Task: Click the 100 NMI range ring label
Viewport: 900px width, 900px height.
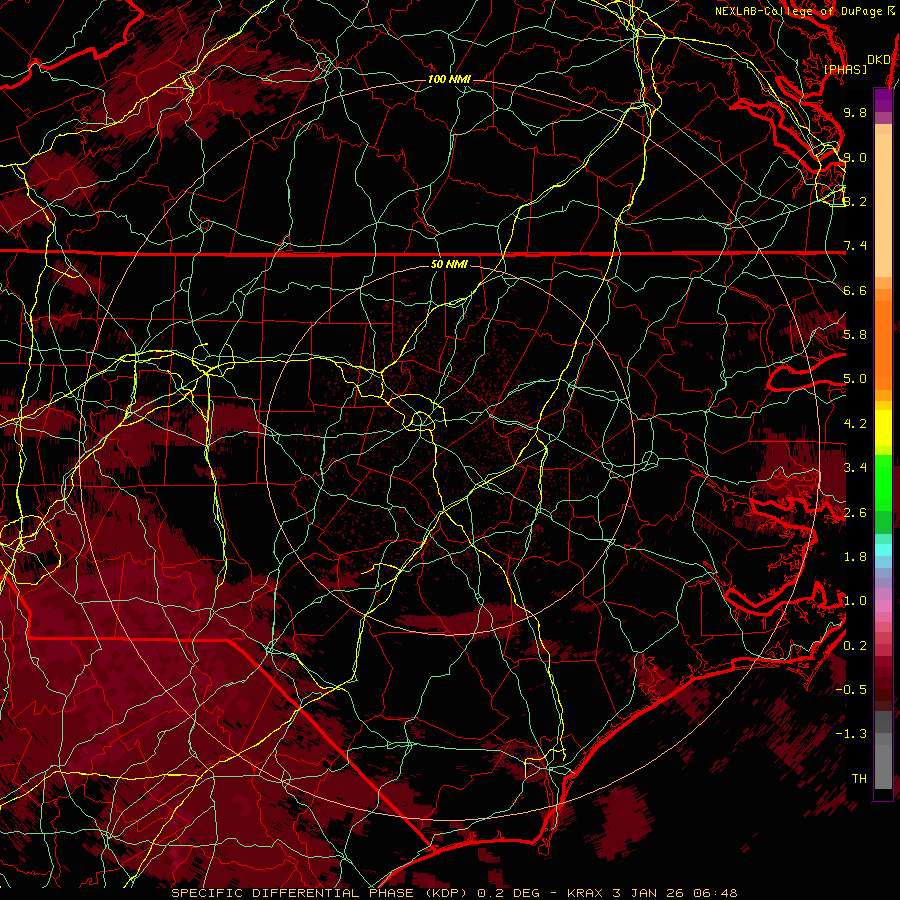Action: coord(449,79)
